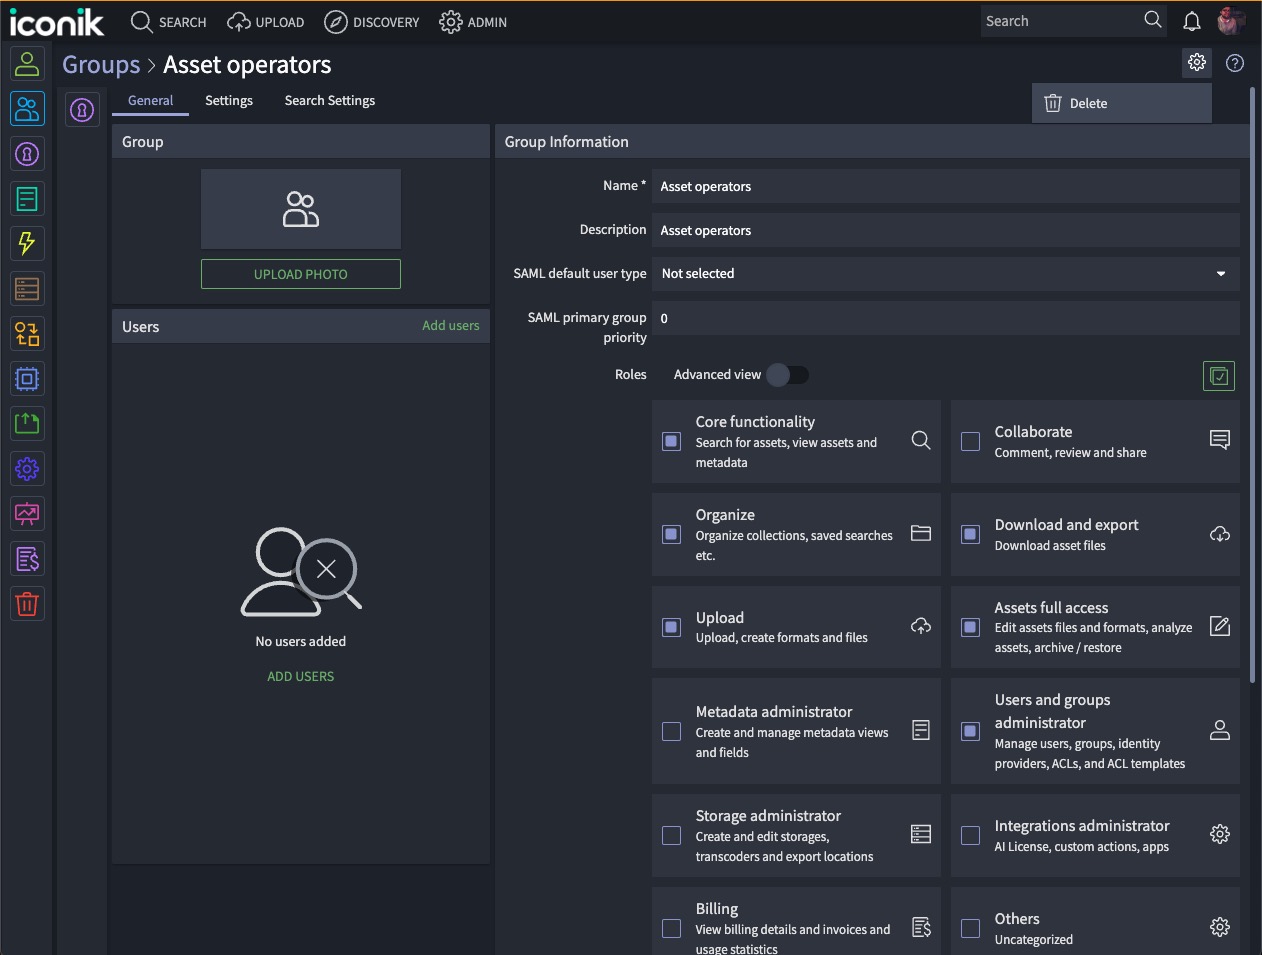This screenshot has width=1262, height=955.
Task: Open the SAML default user type dropdown
Action: click(1220, 273)
